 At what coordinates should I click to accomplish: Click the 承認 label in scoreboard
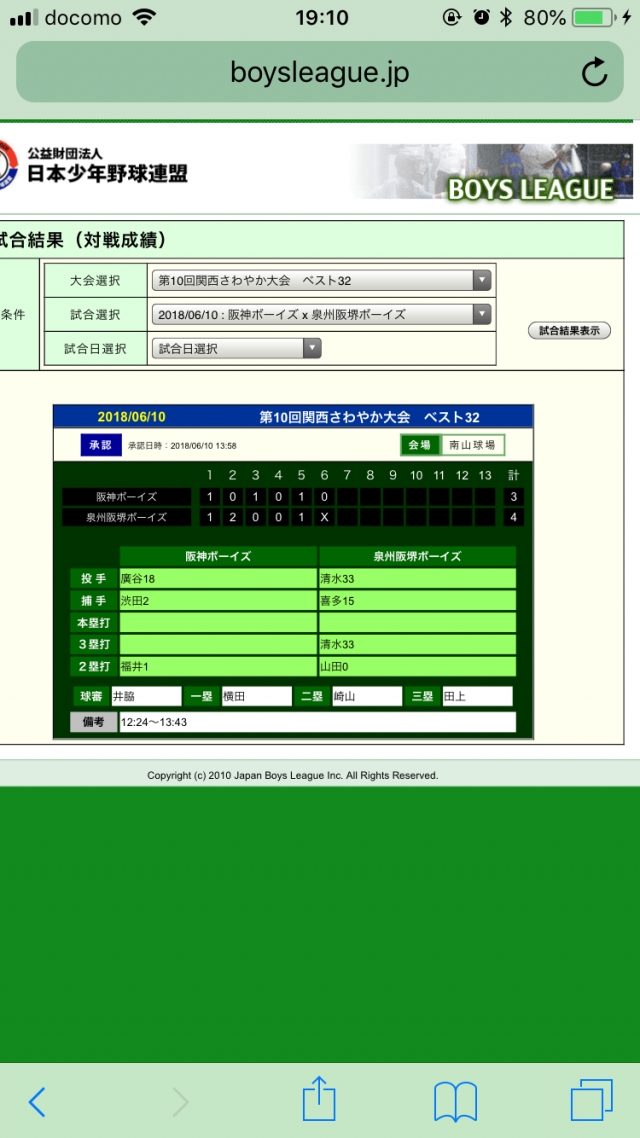coord(100,445)
